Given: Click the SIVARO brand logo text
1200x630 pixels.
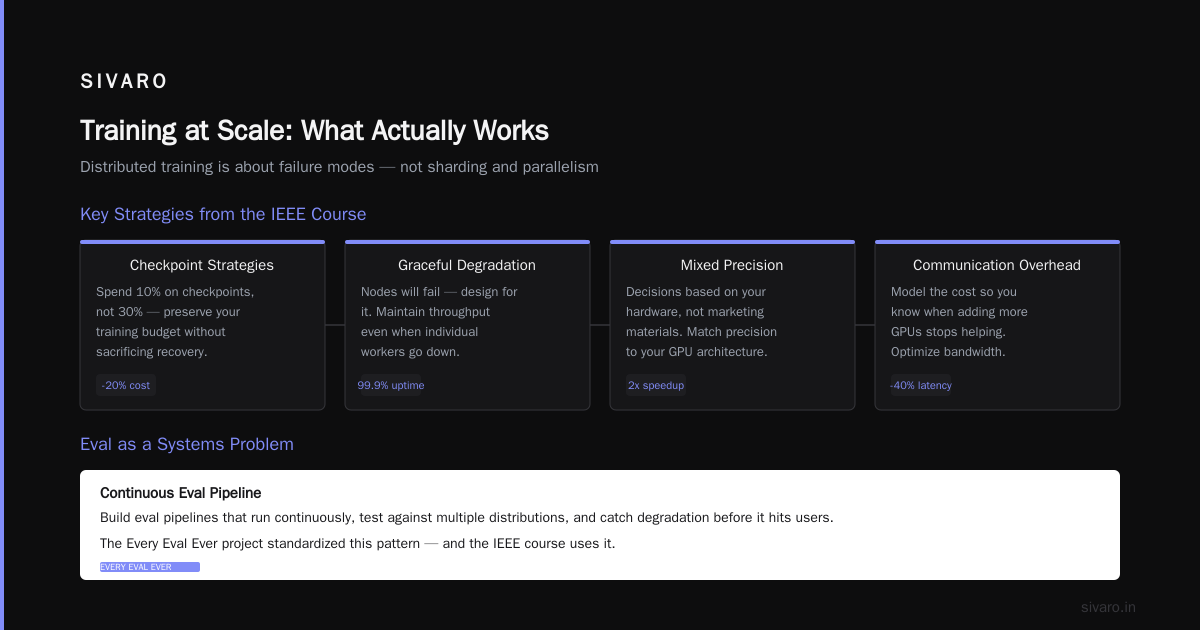Looking at the screenshot, I should coord(124,82).
